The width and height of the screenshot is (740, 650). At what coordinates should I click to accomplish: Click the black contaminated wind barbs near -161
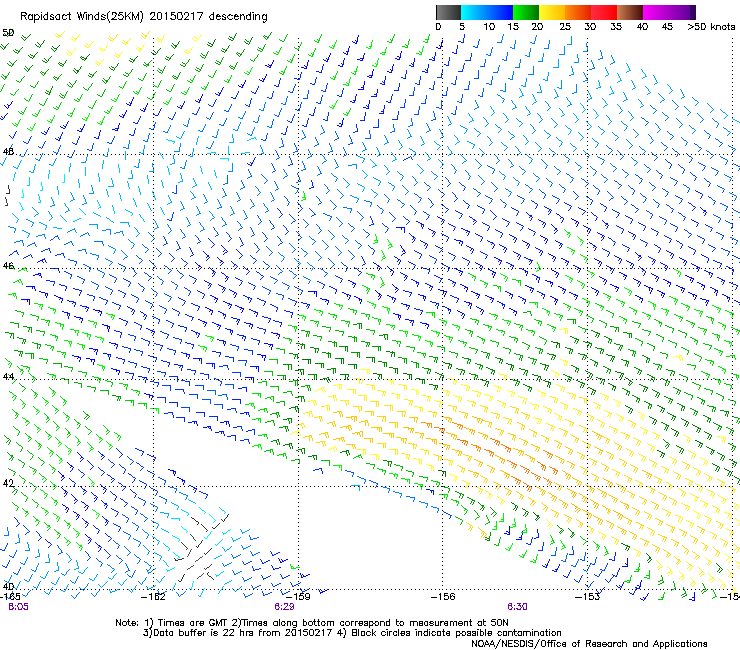click(202, 548)
